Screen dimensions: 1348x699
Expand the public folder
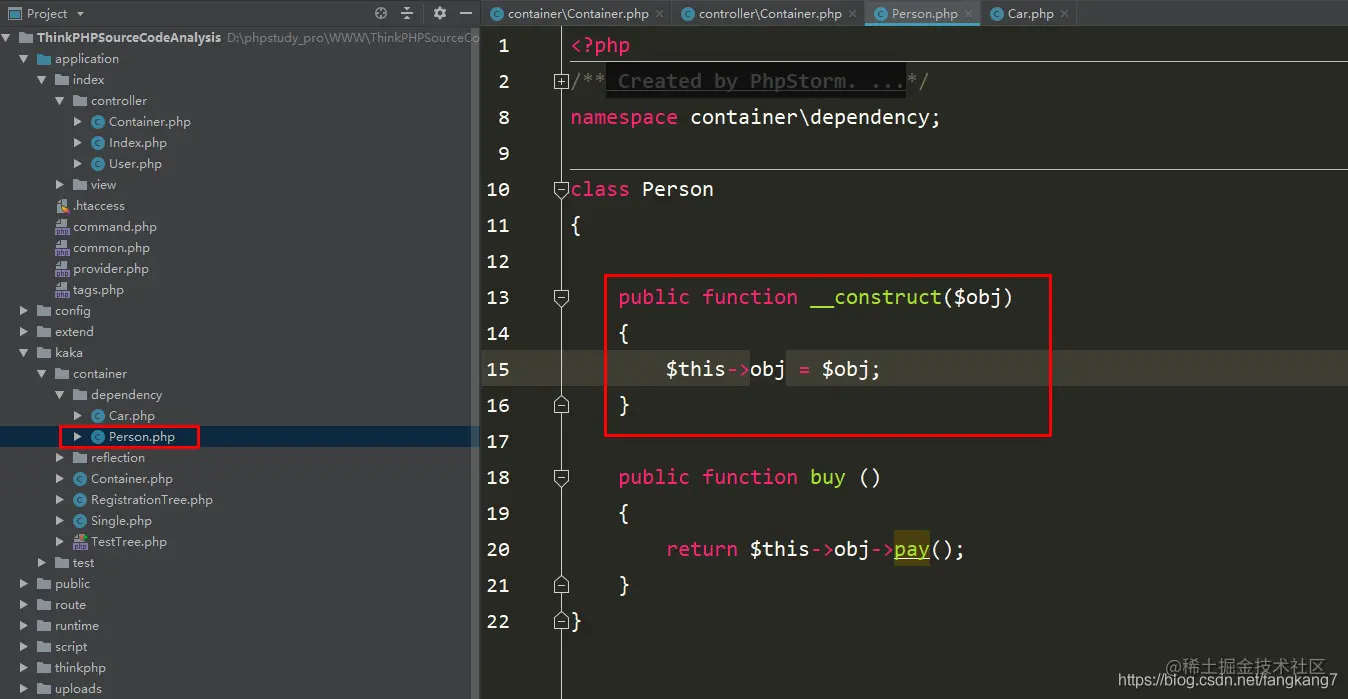tap(24, 584)
